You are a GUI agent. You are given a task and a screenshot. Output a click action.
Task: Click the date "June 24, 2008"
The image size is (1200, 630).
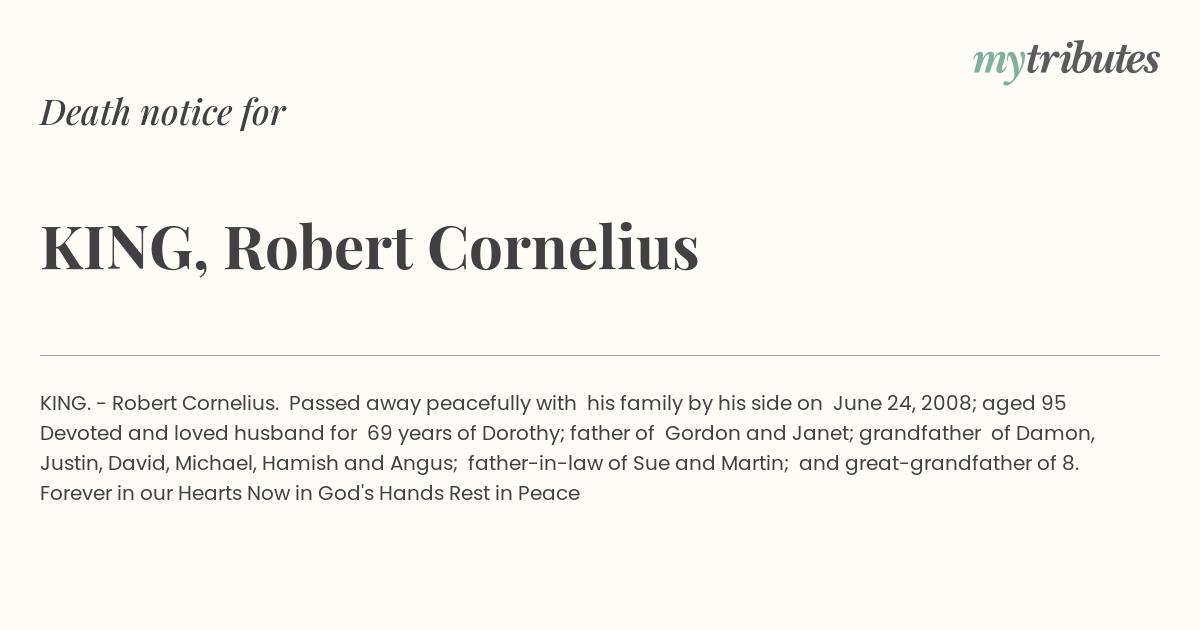[x=902, y=404]
